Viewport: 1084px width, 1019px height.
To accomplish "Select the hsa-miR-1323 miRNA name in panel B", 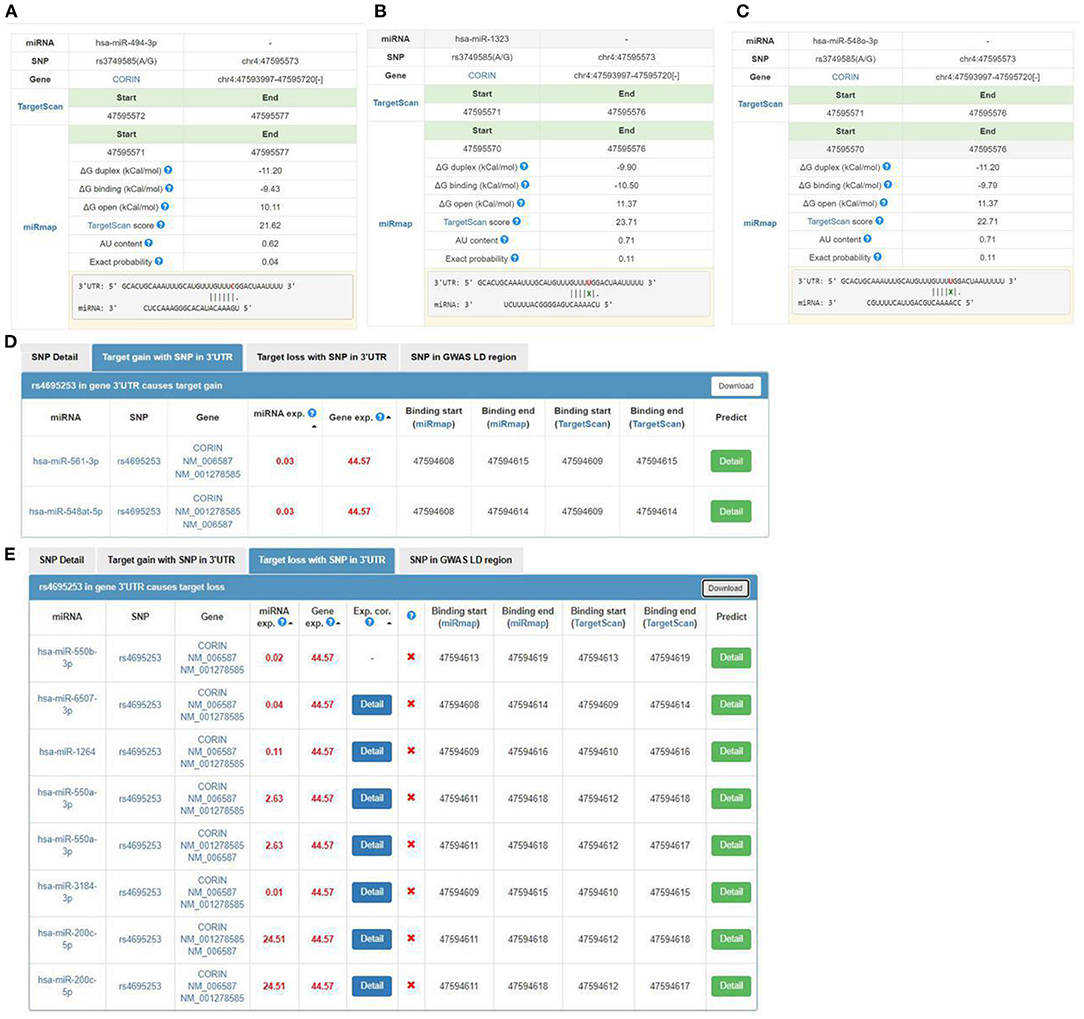I will click(482, 39).
